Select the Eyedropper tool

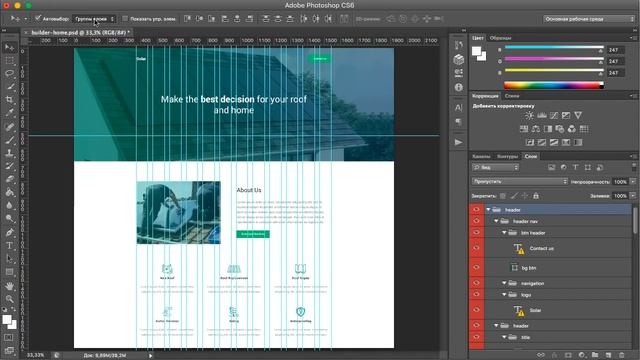pos(9,113)
